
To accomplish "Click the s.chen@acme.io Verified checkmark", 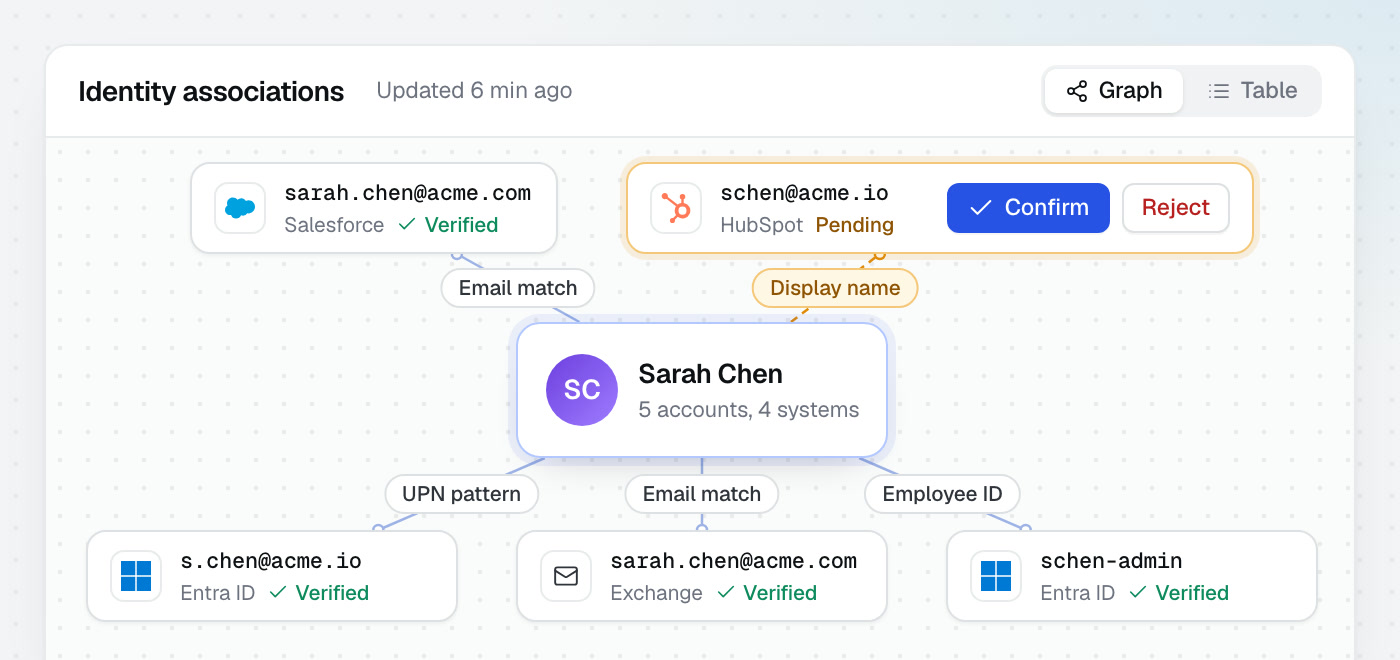I will coord(277,593).
